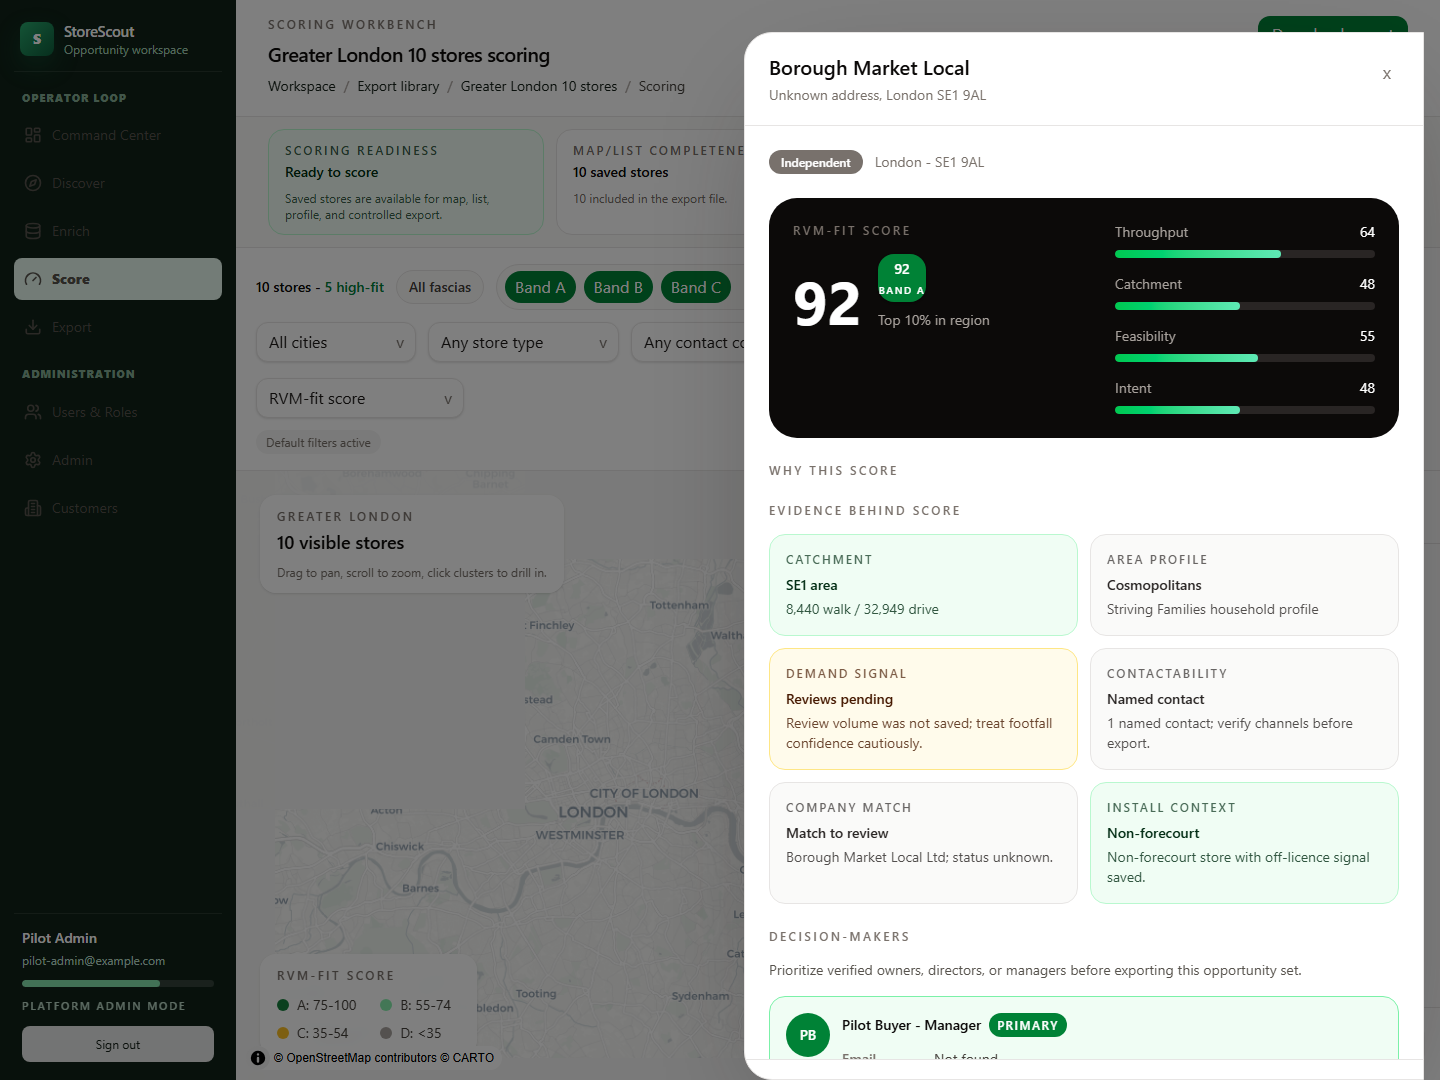Select the Discover compass icon
This screenshot has width=1440, height=1080.
[x=33, y=183]
